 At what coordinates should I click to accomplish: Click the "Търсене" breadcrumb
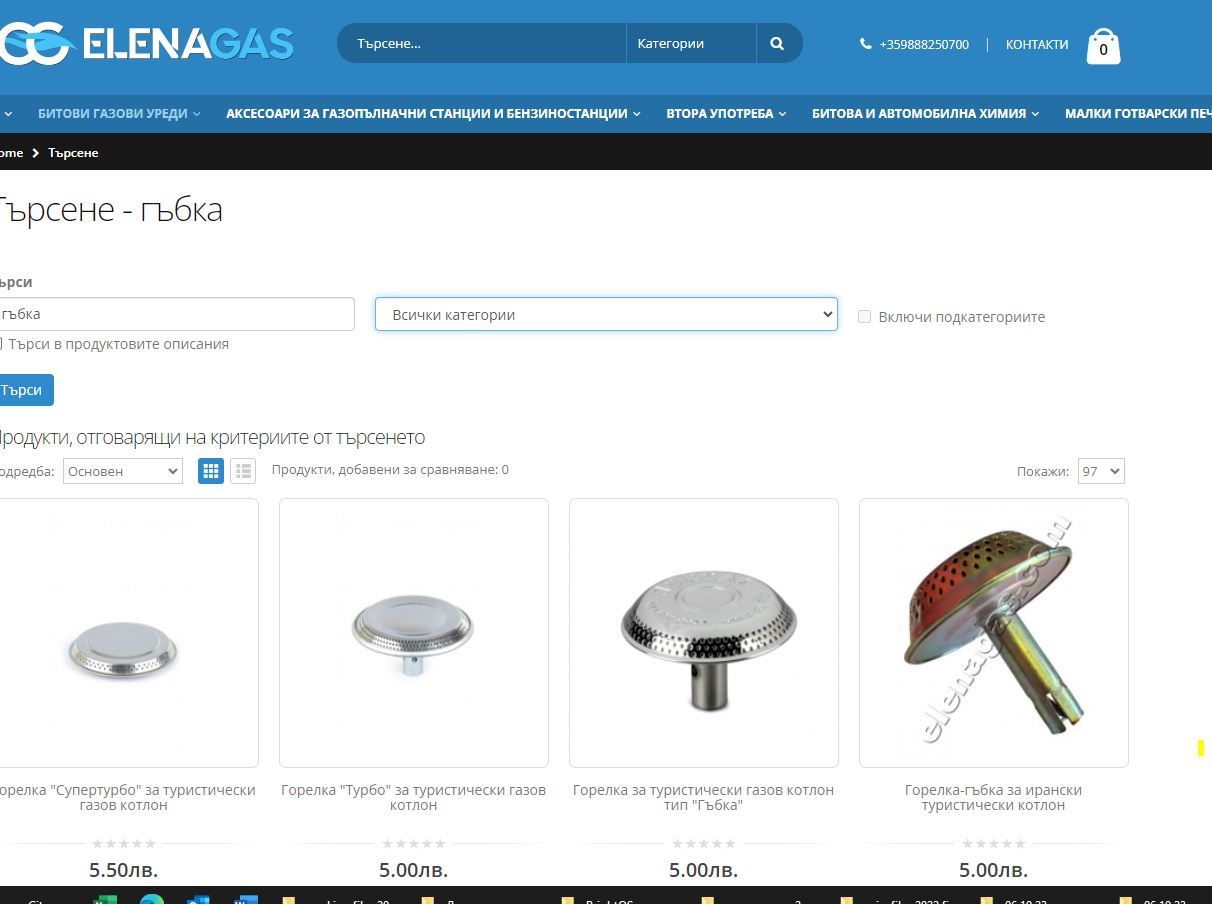click(x=73, y=152)
